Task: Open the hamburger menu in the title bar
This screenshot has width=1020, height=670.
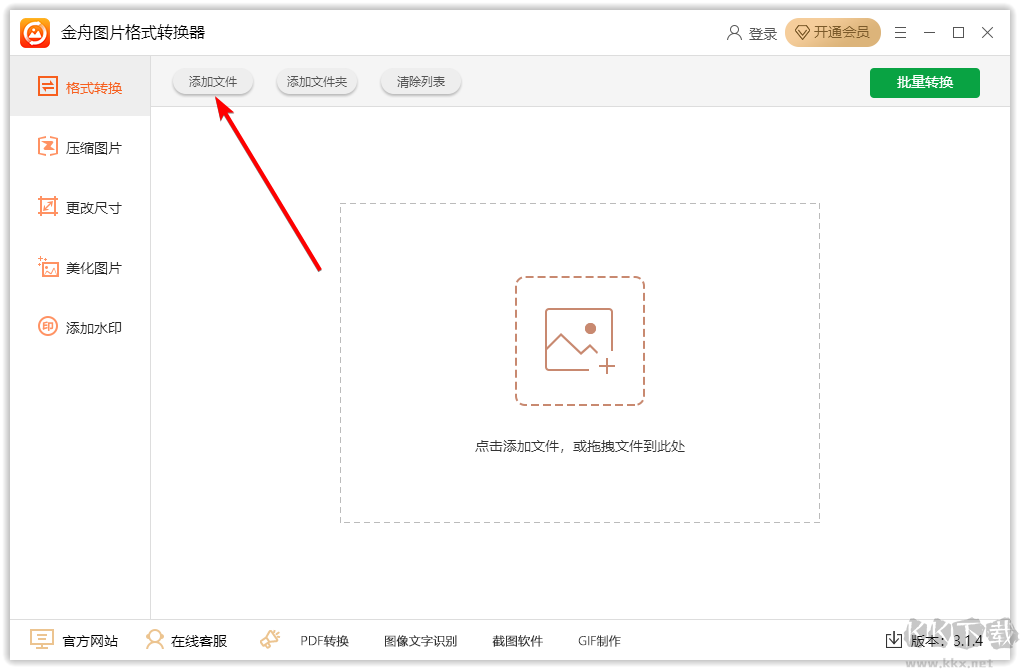Action: [899, 32]
